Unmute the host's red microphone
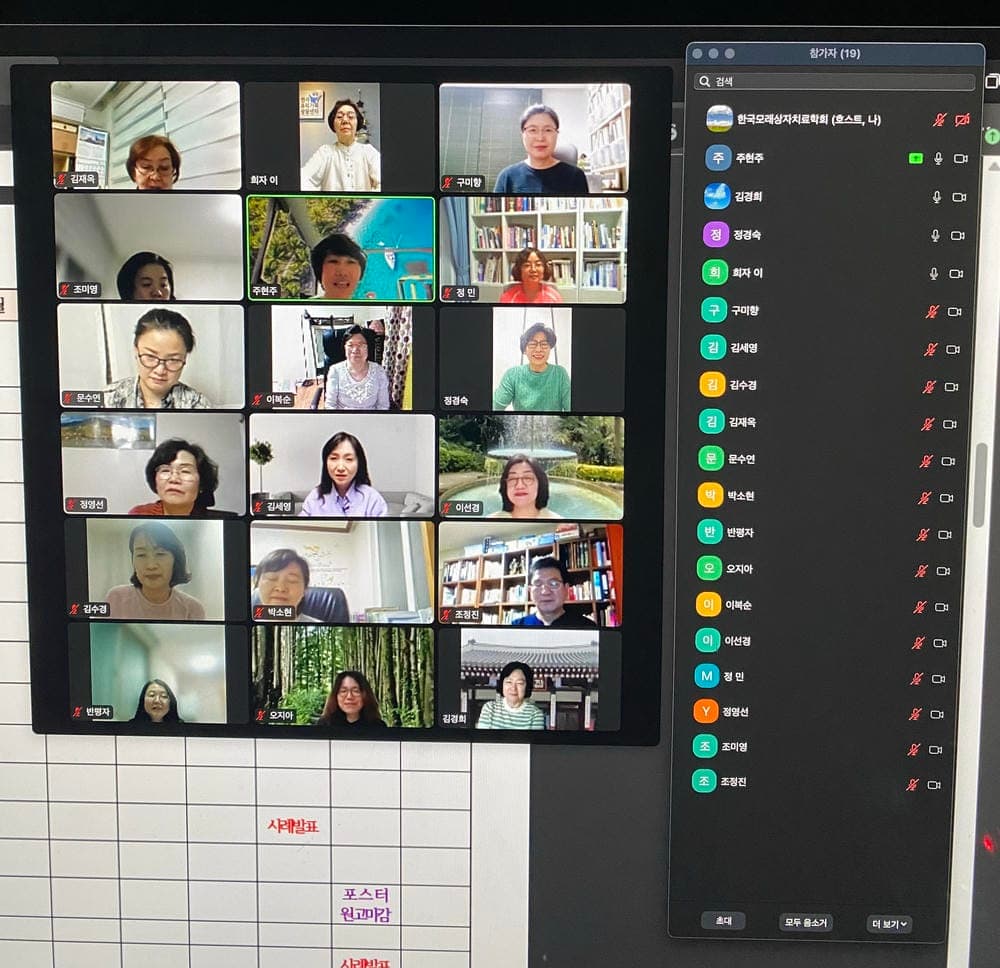The width and height of the screenshot is (1000, 968). point(939,120)
